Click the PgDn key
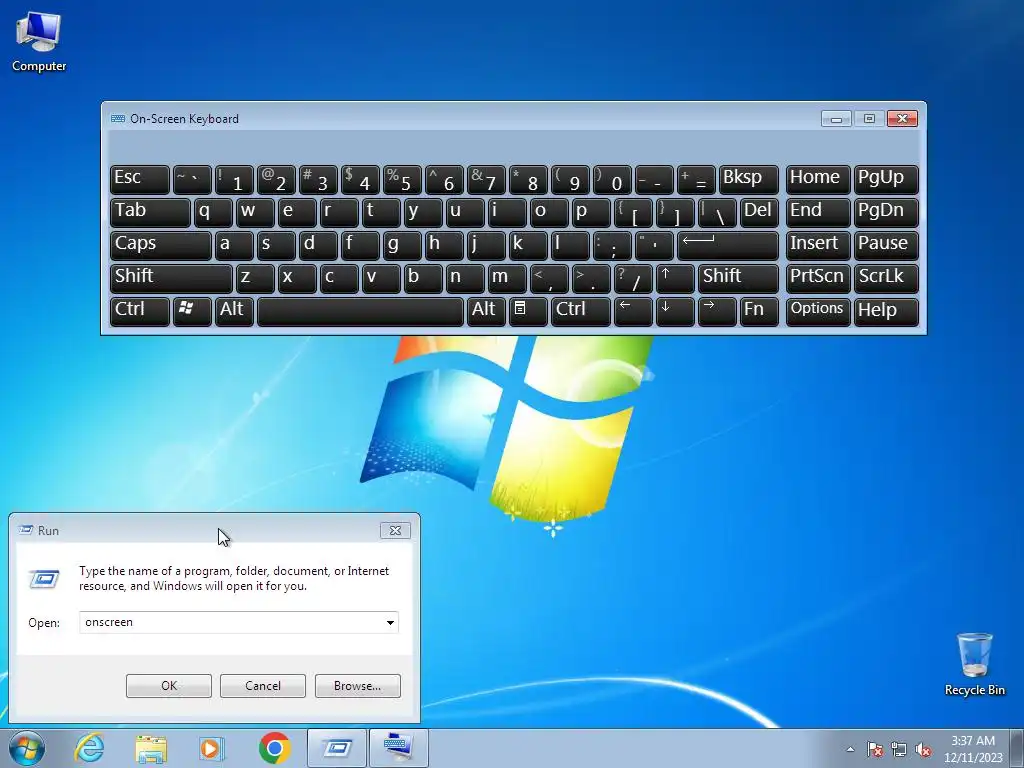 (x=886, y=212)
